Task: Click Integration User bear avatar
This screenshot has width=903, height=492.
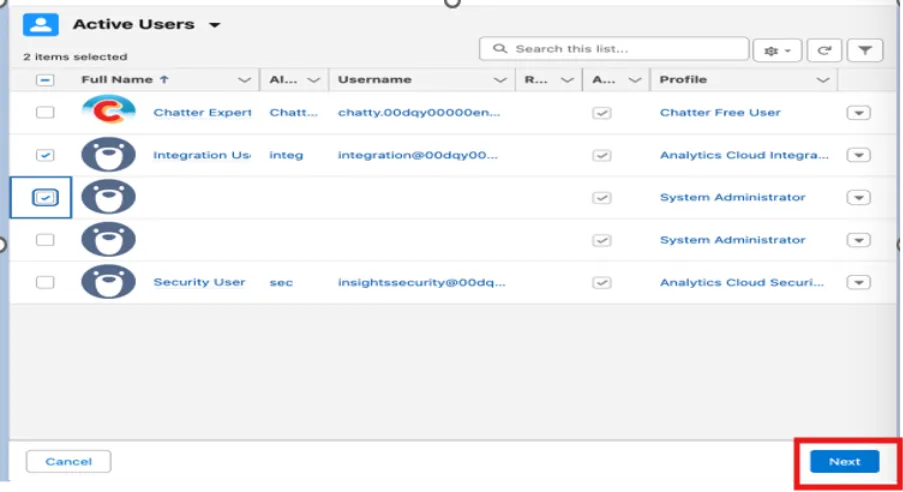Action: (x=108, y=154)
